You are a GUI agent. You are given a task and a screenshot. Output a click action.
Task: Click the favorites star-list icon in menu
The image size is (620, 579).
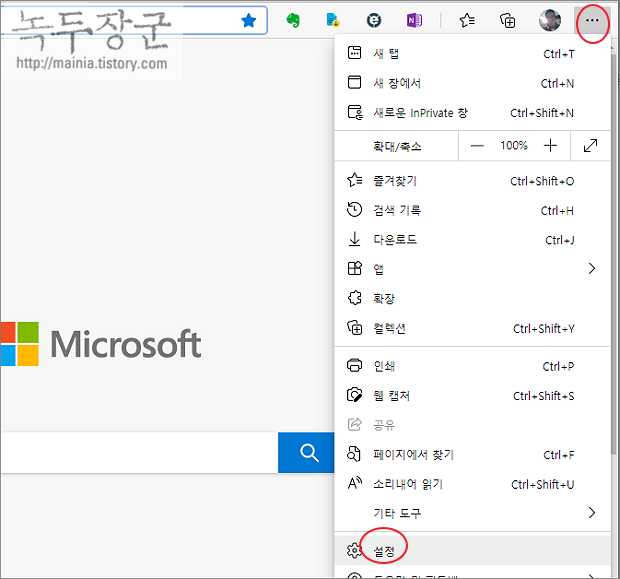coord(355,180)
